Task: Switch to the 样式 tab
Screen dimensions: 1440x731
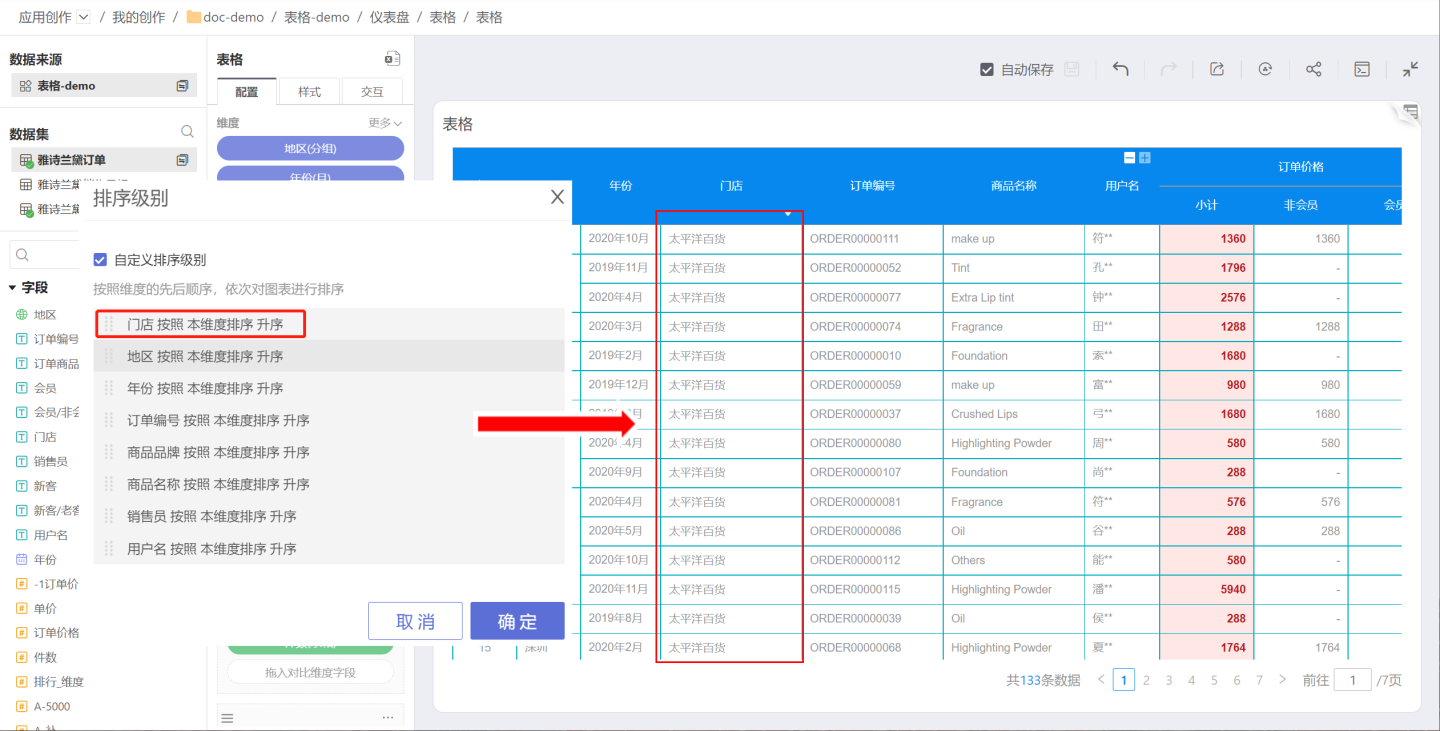Action: pyautogui.click(x=309, y=92)
